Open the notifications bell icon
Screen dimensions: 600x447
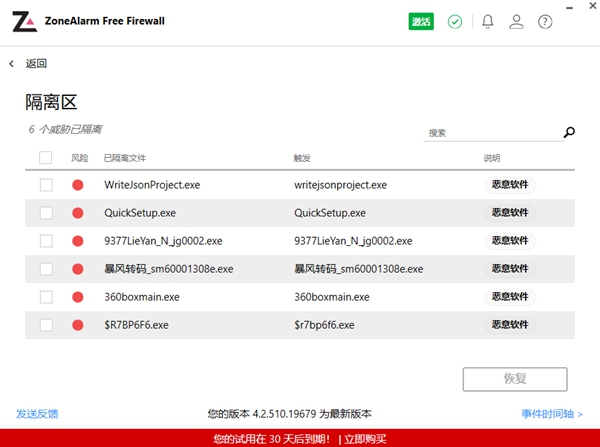point(488,21)
